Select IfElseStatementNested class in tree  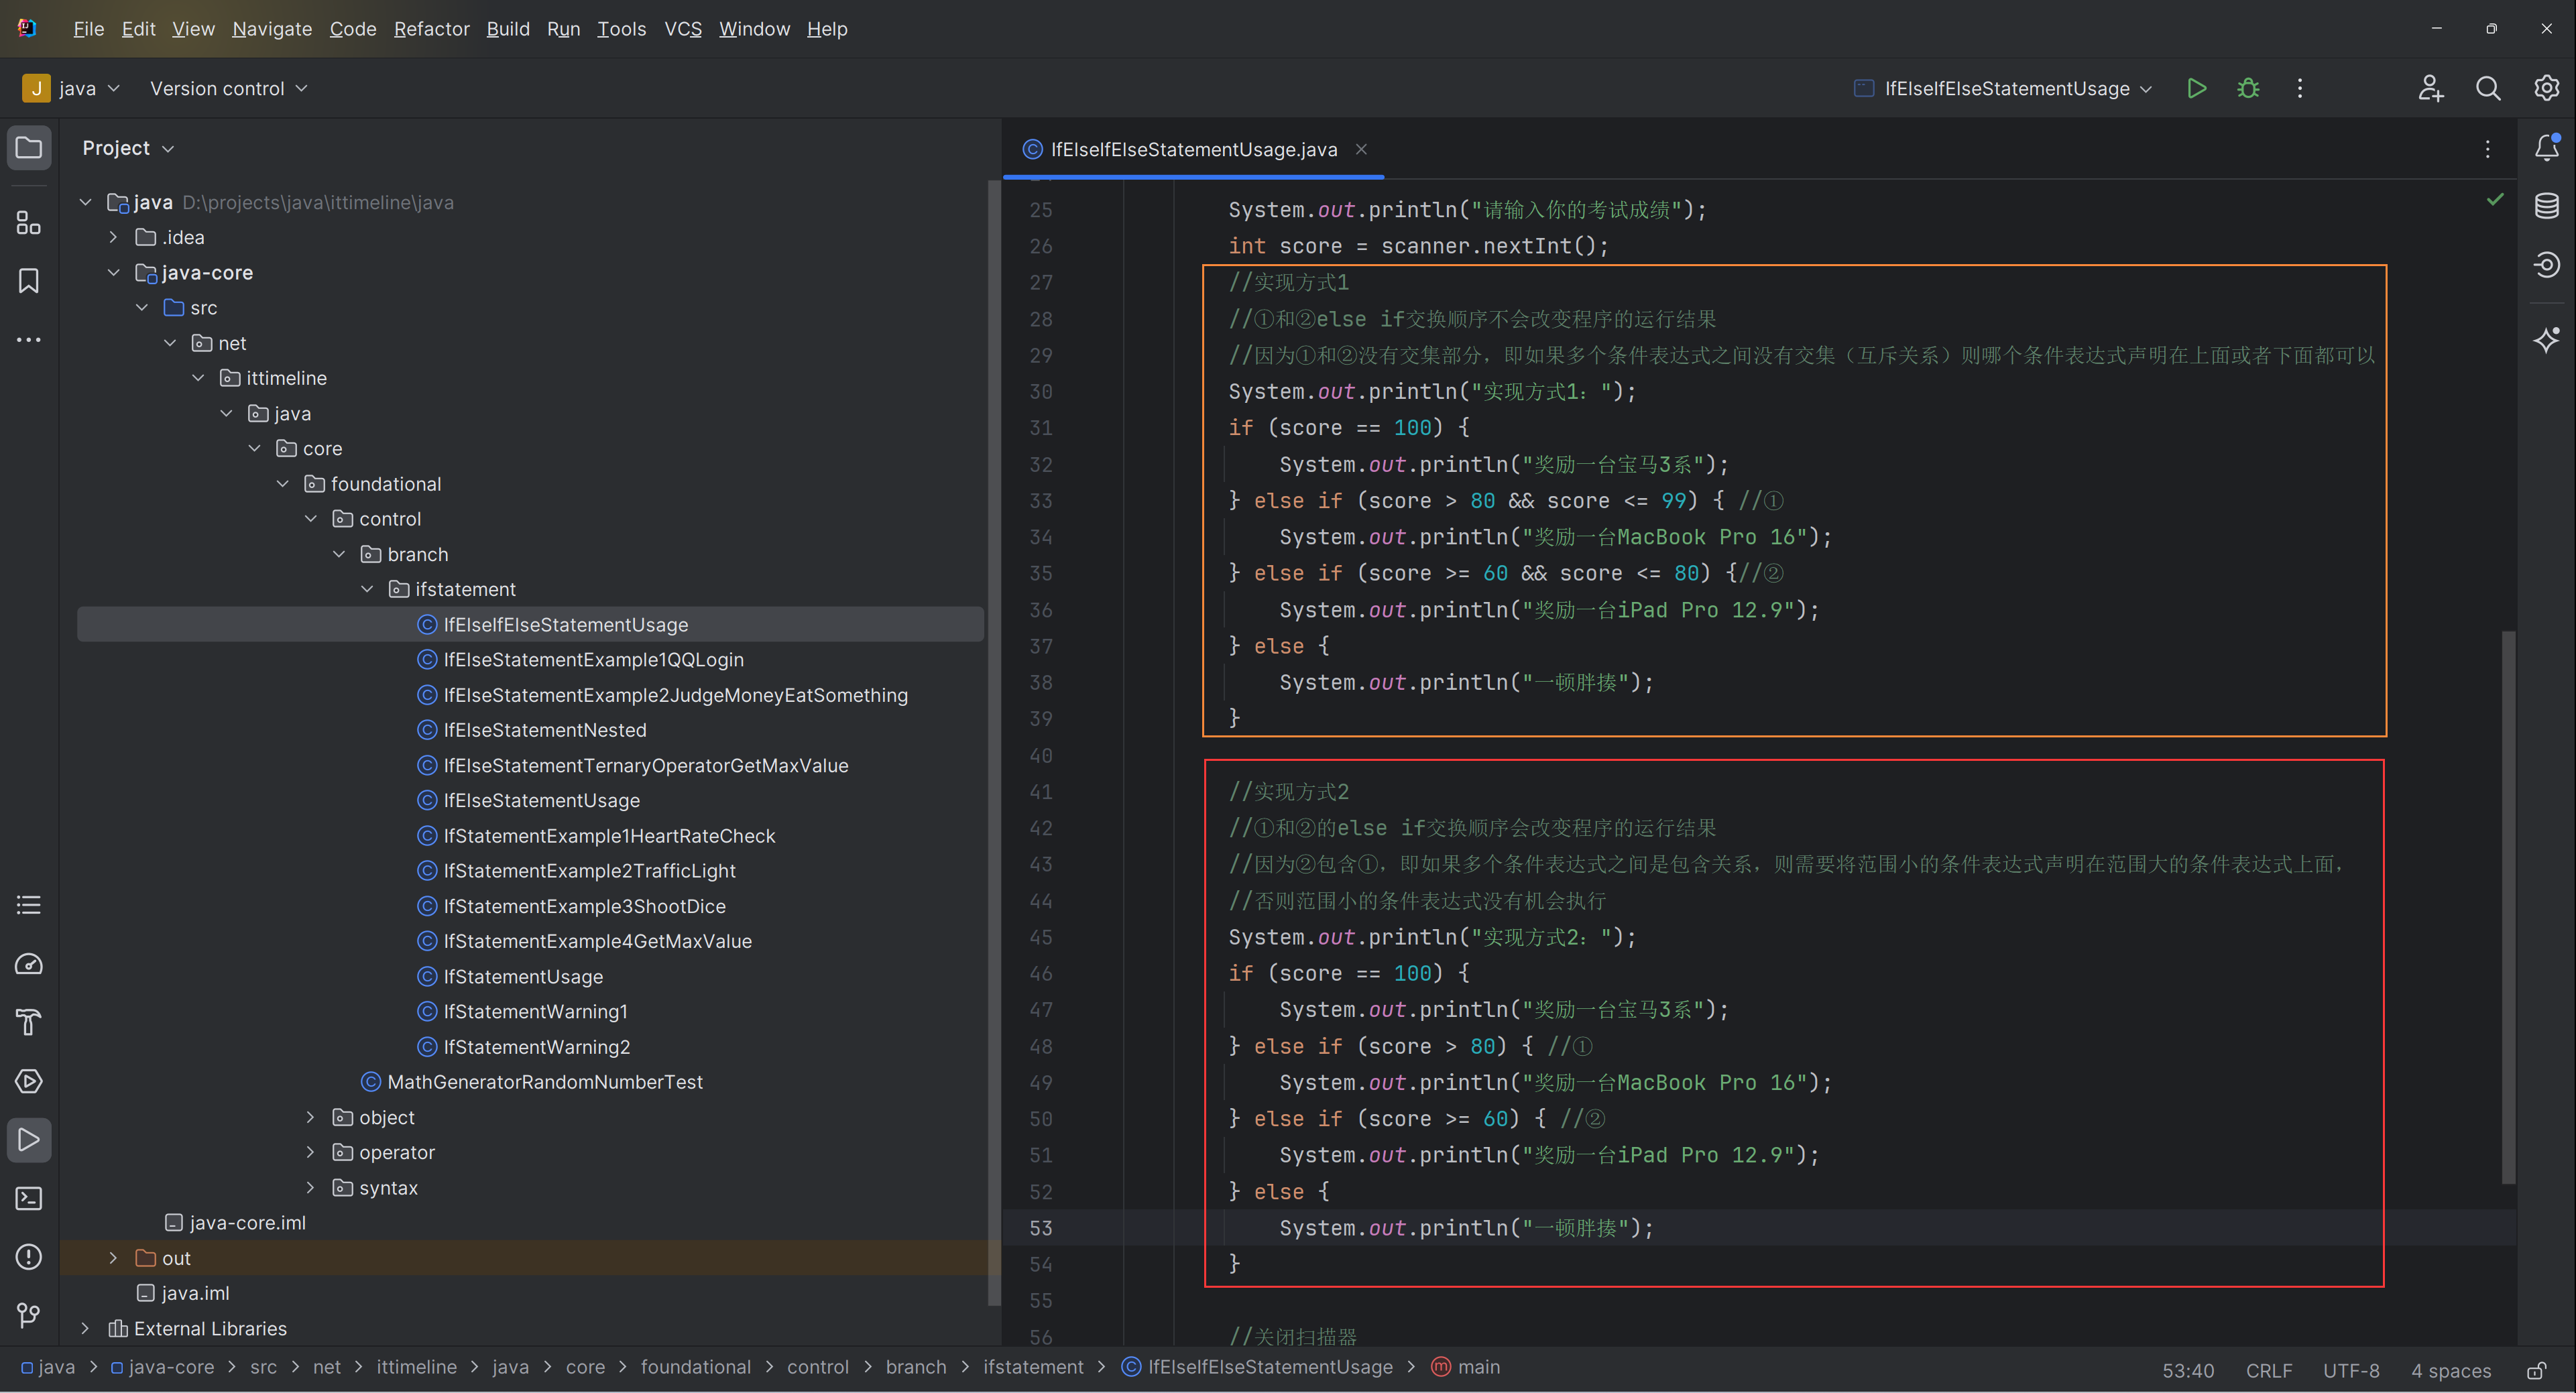544,730
